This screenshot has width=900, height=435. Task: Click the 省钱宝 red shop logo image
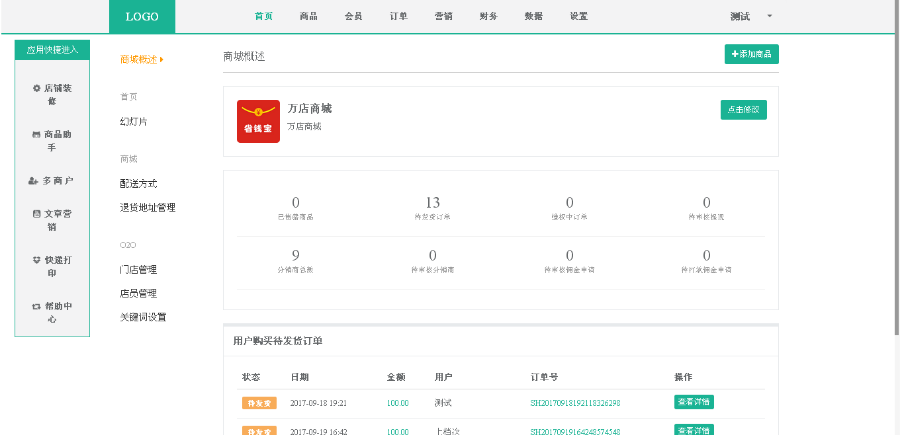(258, 121)
